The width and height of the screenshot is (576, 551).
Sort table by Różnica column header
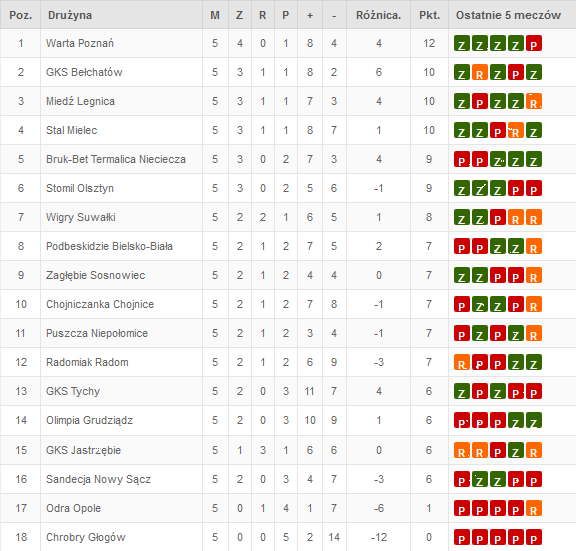[x=378, y=15]
